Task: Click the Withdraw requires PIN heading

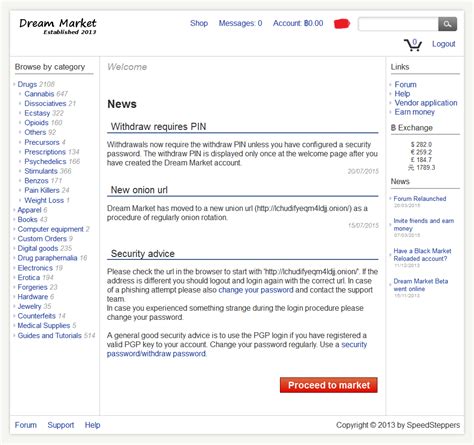Action: click(x=158, y=127)
